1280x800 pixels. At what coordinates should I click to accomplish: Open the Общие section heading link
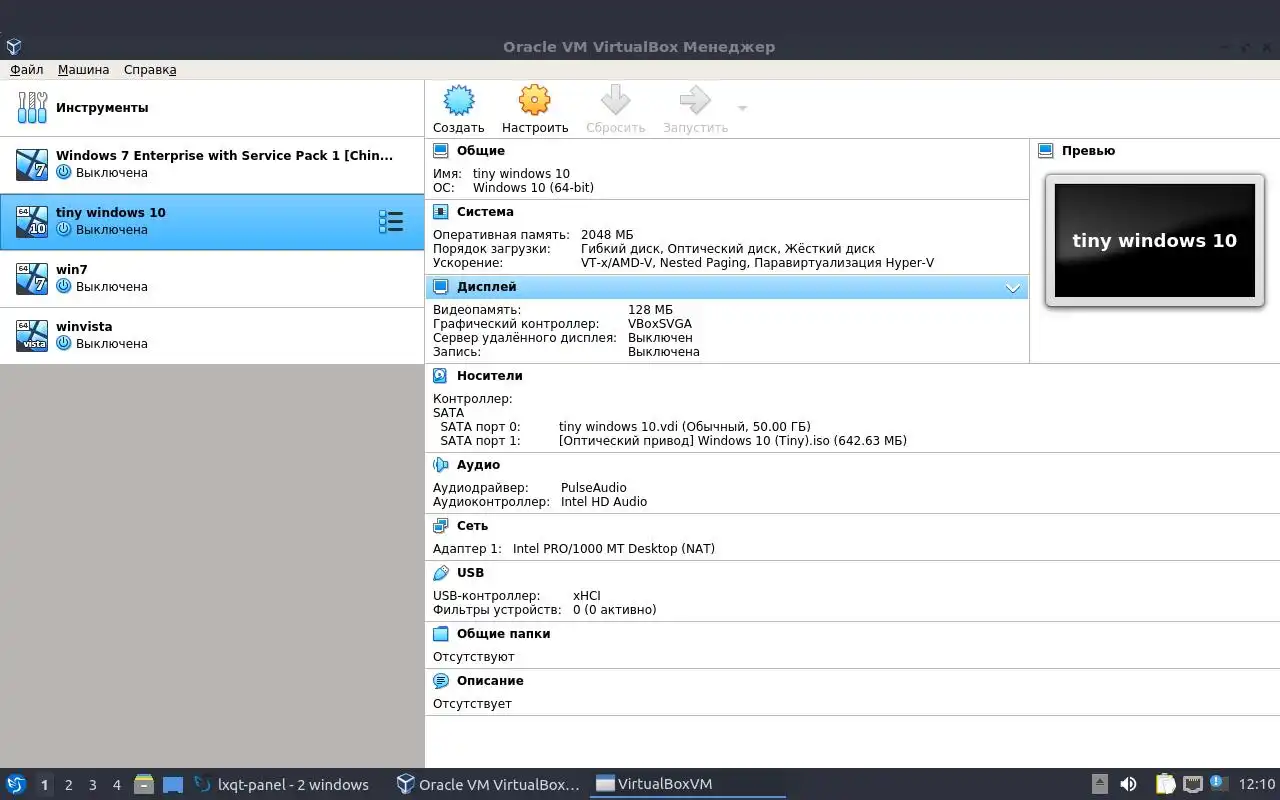point(481,151)
